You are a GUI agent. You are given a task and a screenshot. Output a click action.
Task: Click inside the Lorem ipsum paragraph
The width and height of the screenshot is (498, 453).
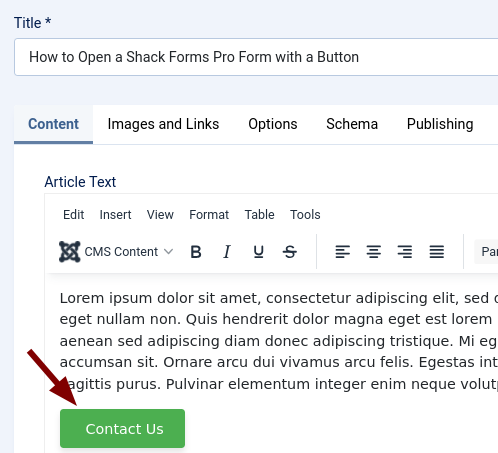click(279, 341)
